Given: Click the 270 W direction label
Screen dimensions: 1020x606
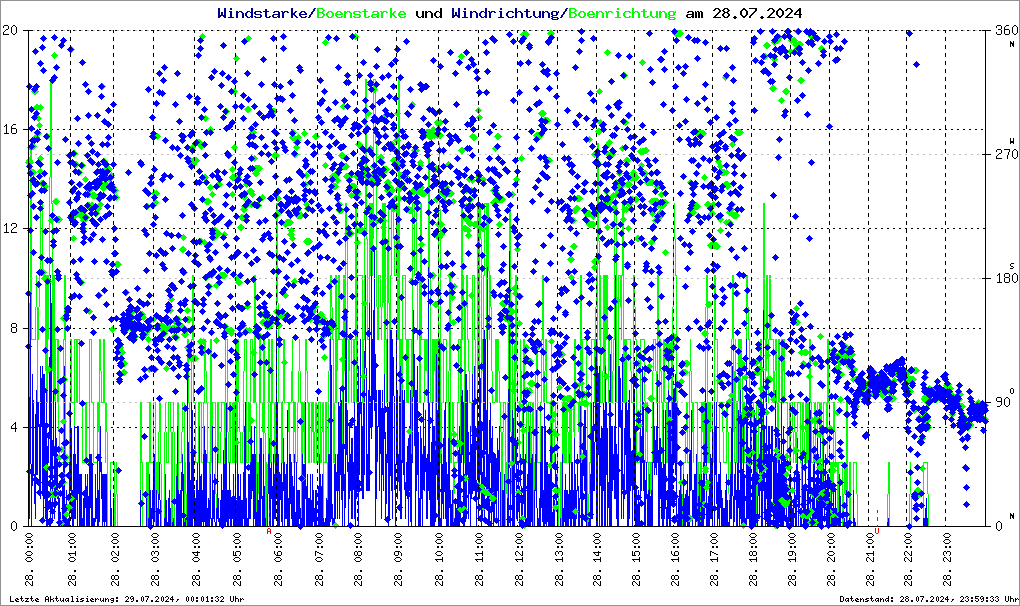Looking at the screenshot, I should pos(1007,154).
